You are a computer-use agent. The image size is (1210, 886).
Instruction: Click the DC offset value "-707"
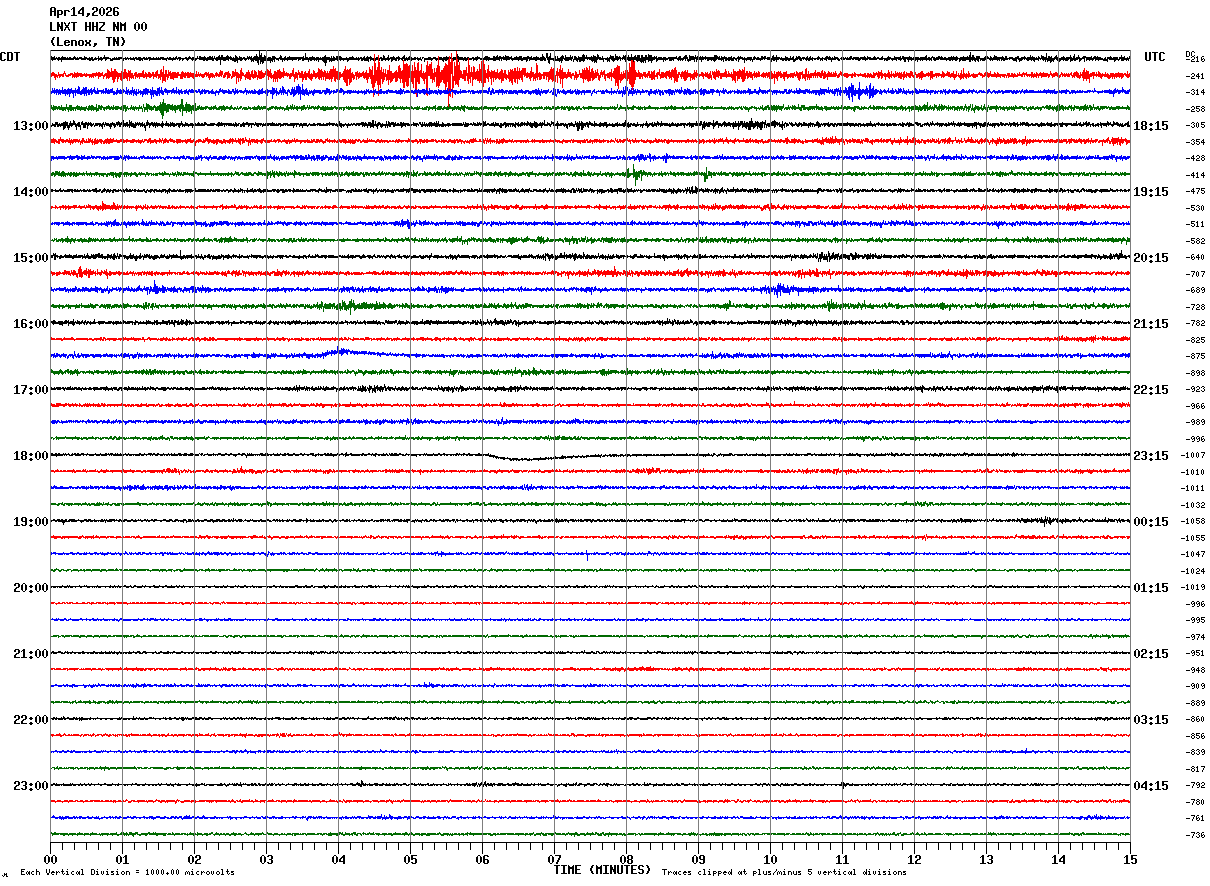(1195, 274)
